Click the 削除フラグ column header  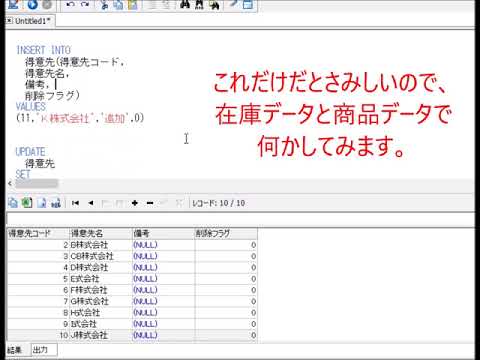tap(226, 233)
